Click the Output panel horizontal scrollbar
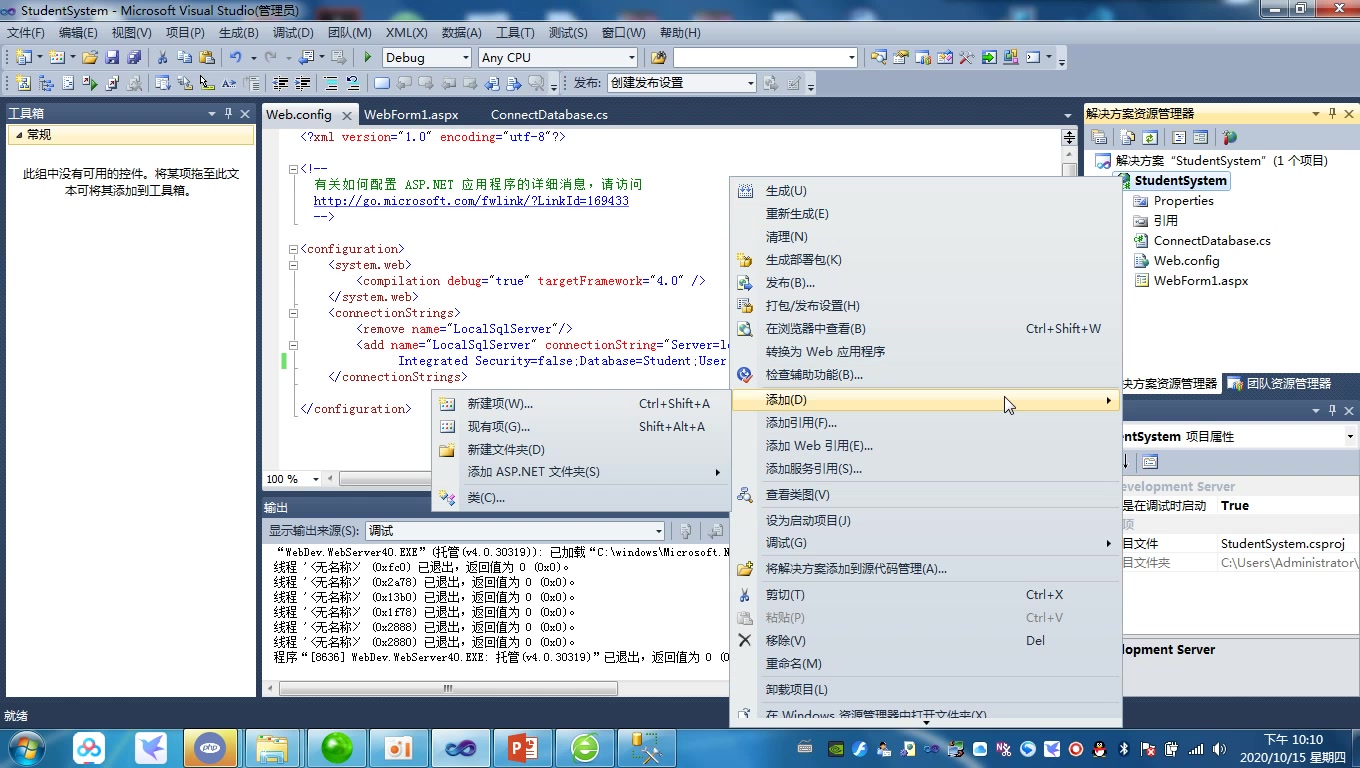 click(448, 689)
